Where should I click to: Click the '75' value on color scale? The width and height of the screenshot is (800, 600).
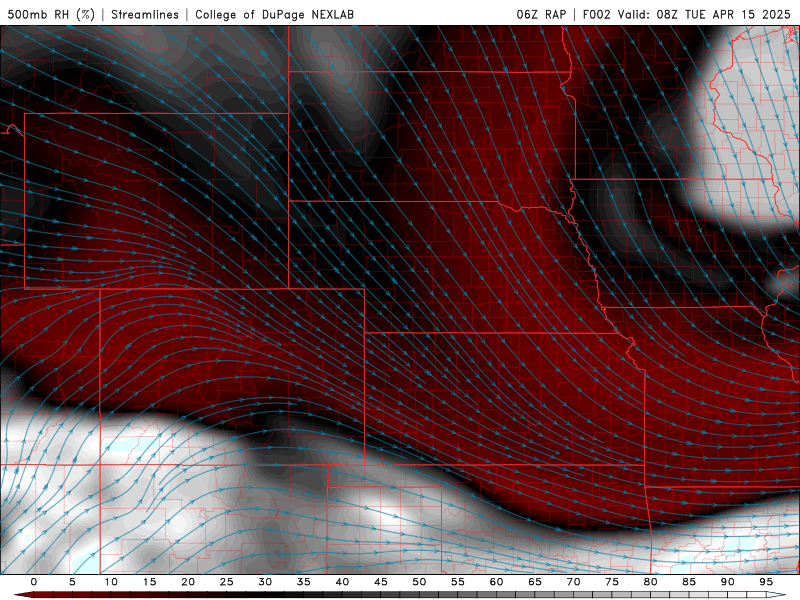point(612,582)
